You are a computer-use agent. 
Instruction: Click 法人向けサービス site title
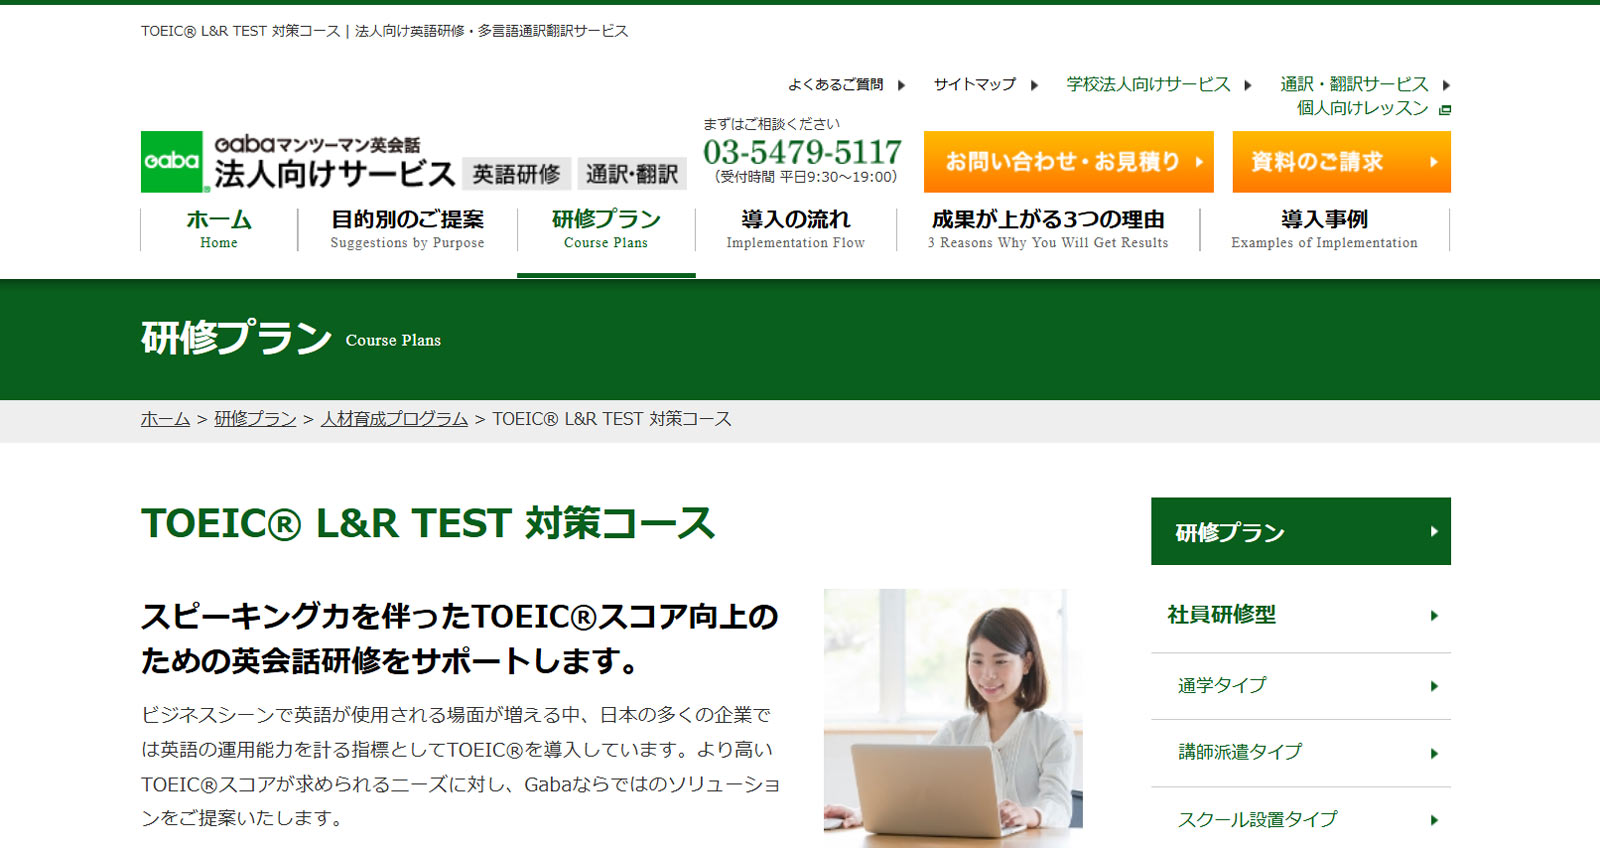334,174
